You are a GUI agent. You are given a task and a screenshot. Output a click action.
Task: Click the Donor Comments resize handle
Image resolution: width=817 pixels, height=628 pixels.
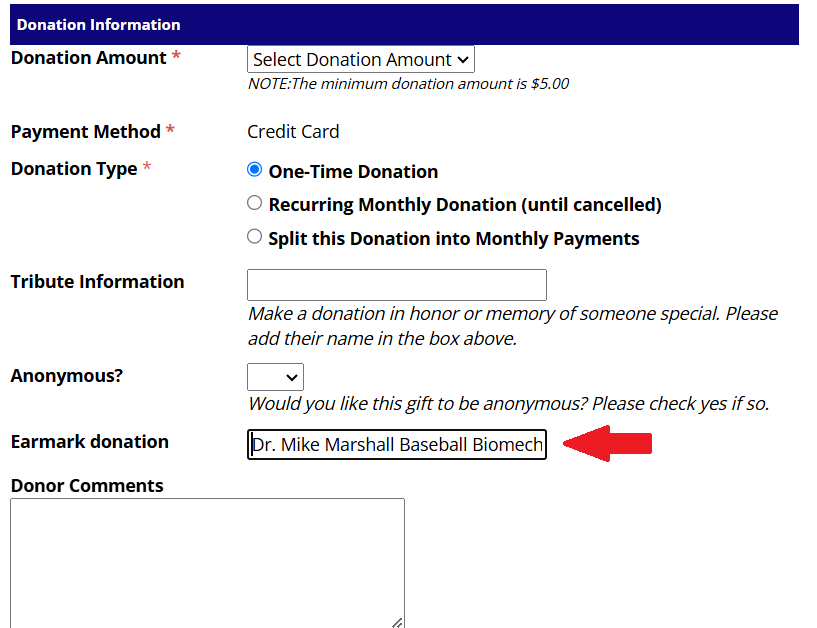(x=397, y=621)
